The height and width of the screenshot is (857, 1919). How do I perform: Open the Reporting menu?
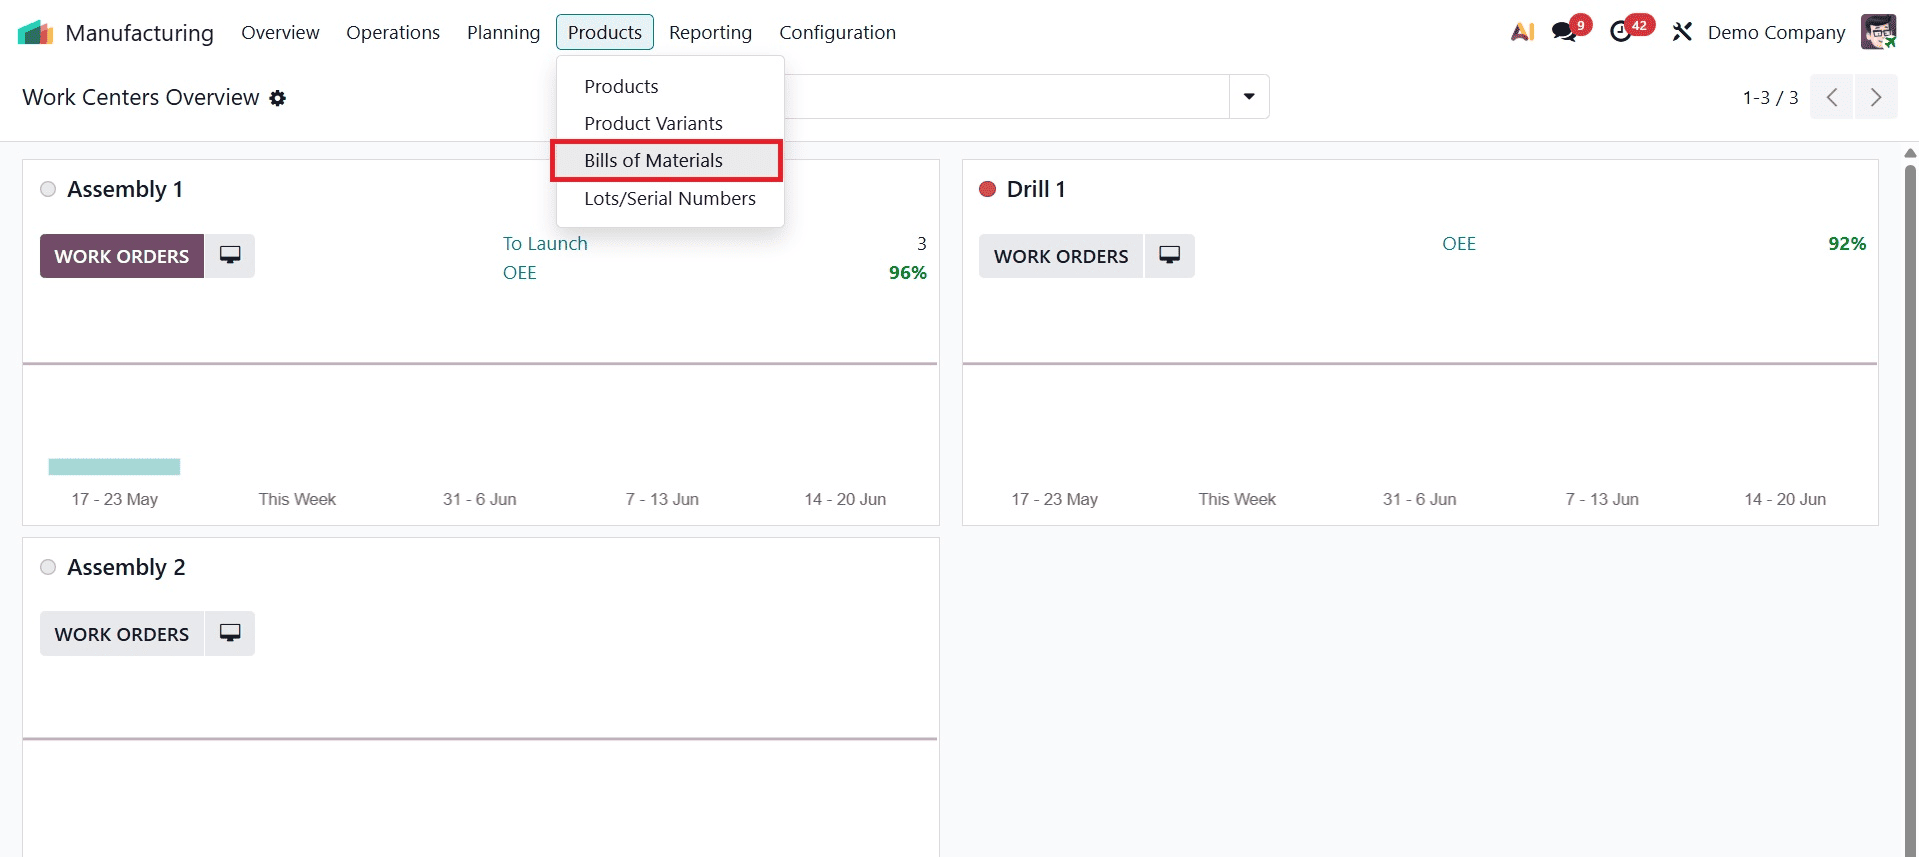pos(710,32)
